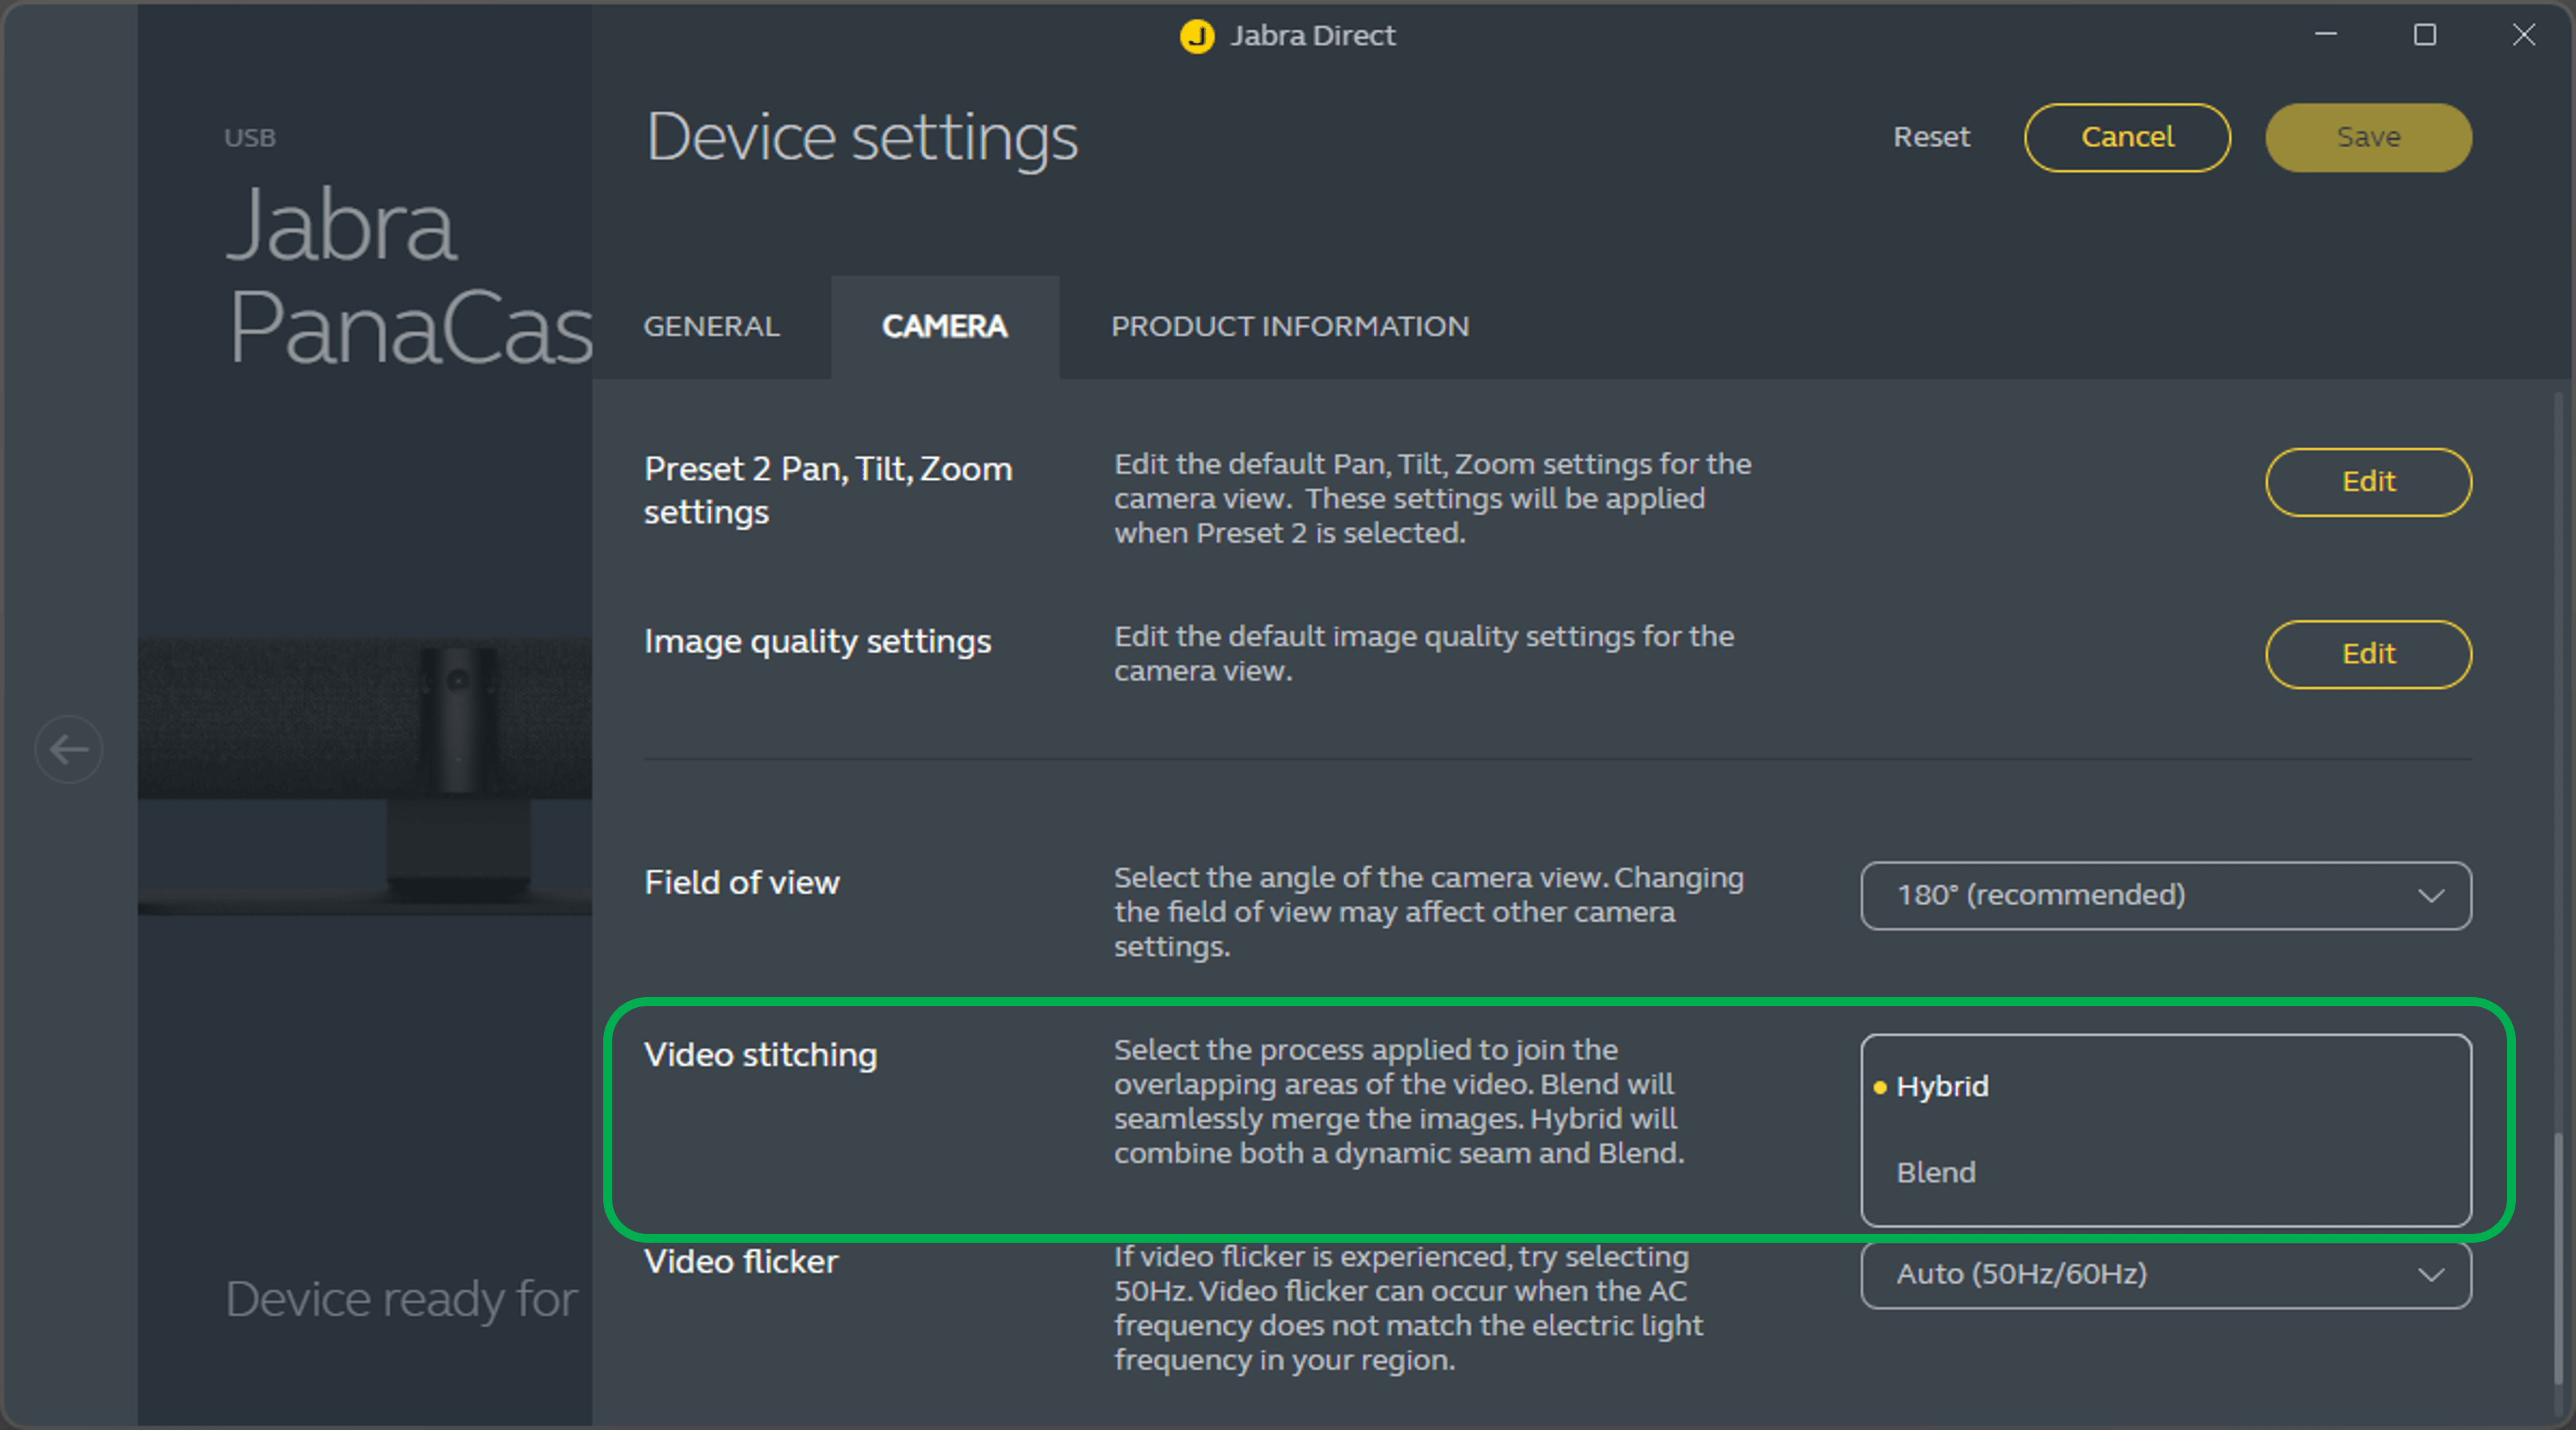Select the Blend stitching option
The width and height of the screenshot is (2576, 1430).
coord(1936,1172)
